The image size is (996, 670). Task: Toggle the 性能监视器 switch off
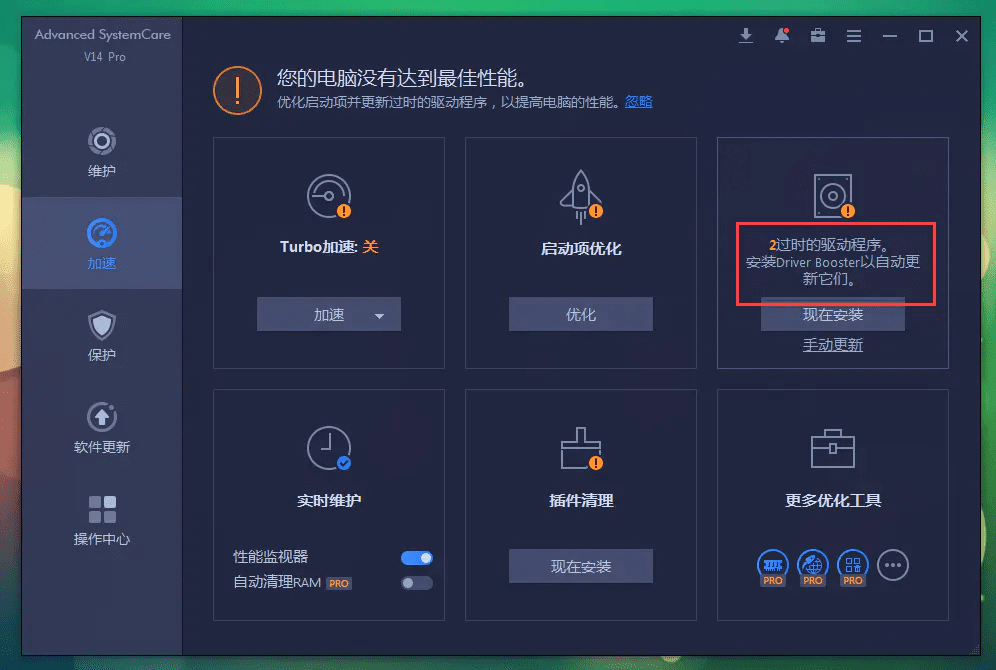pos(417,558)
